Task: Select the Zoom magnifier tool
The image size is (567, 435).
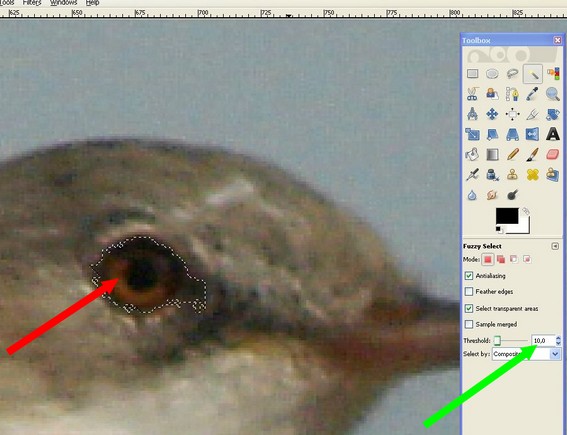Action: [553, 94]
